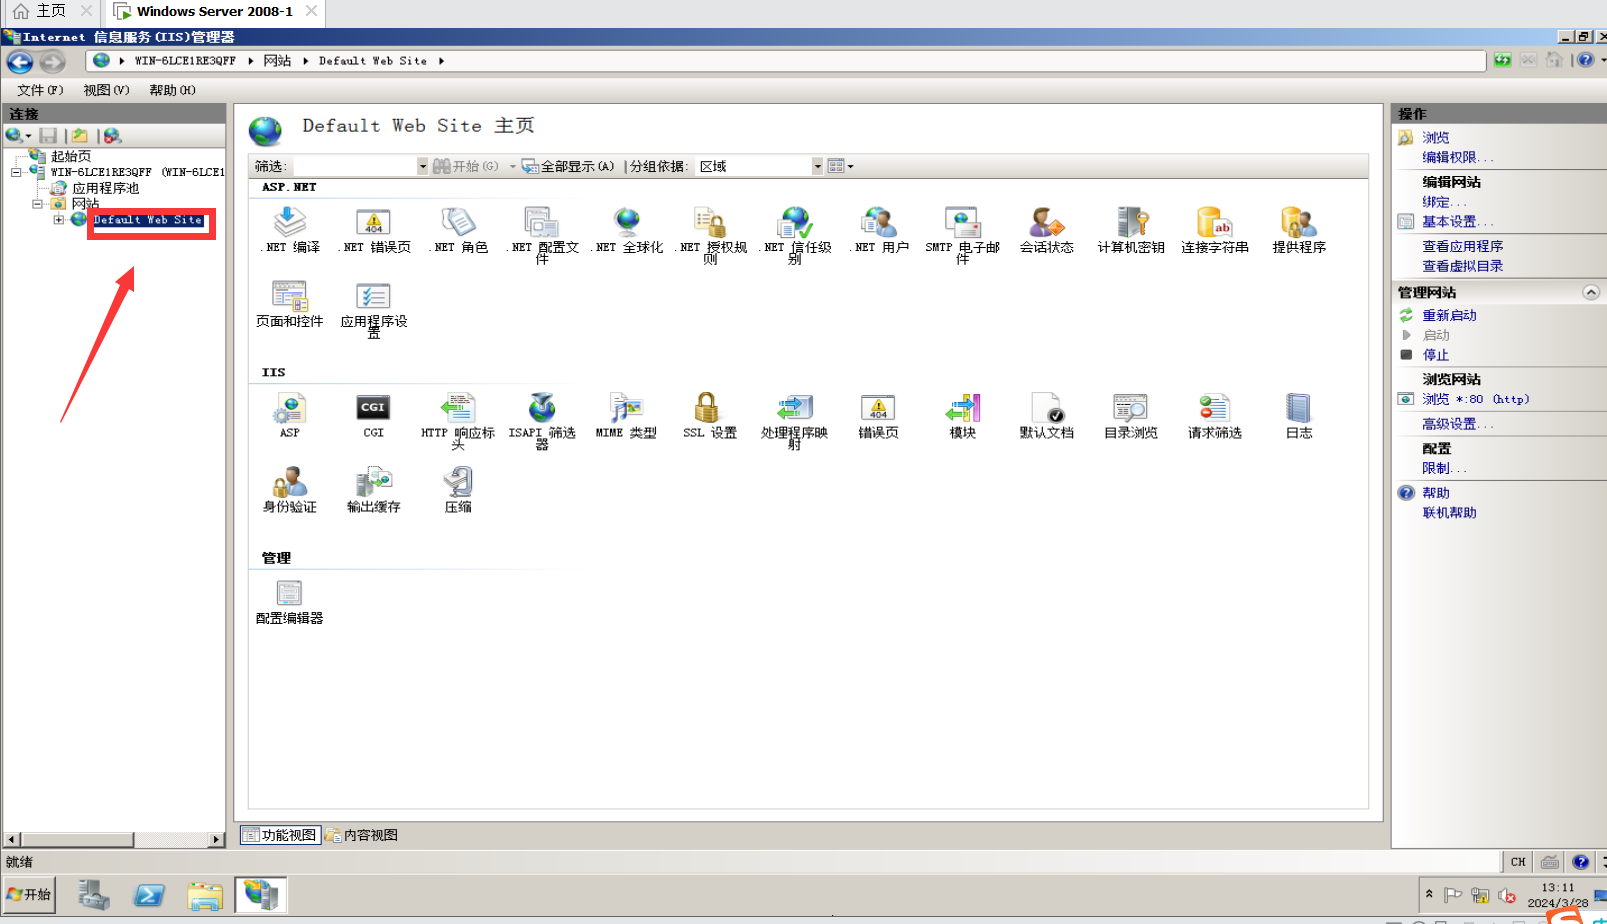
Task: Open the 开始(G) filter dropdown arrow
Action: coord(513,166)
